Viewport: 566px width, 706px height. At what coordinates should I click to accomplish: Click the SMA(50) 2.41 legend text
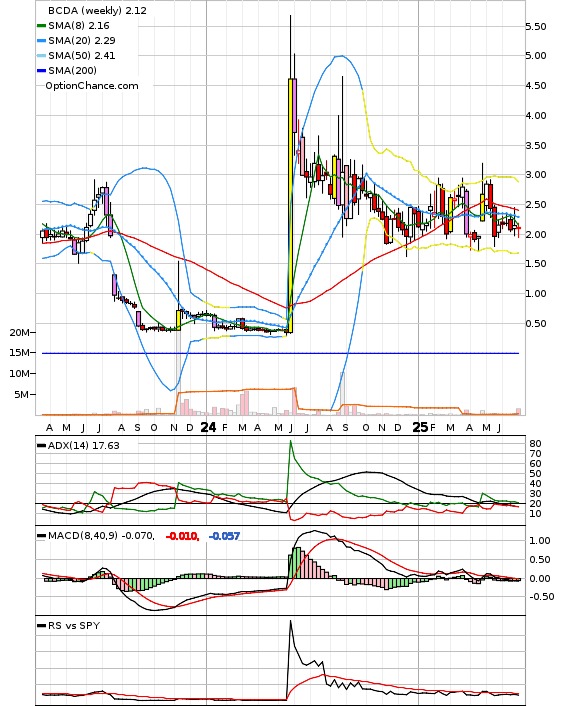click(82, 55)
